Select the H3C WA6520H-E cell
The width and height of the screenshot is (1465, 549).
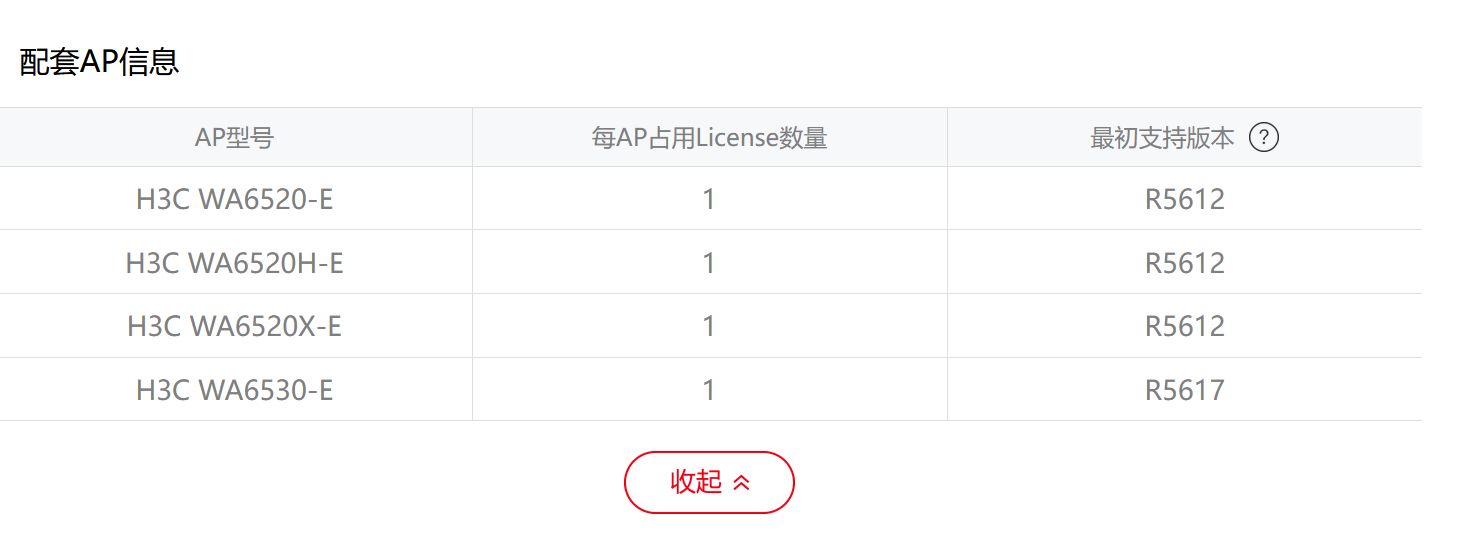(235, 263)
